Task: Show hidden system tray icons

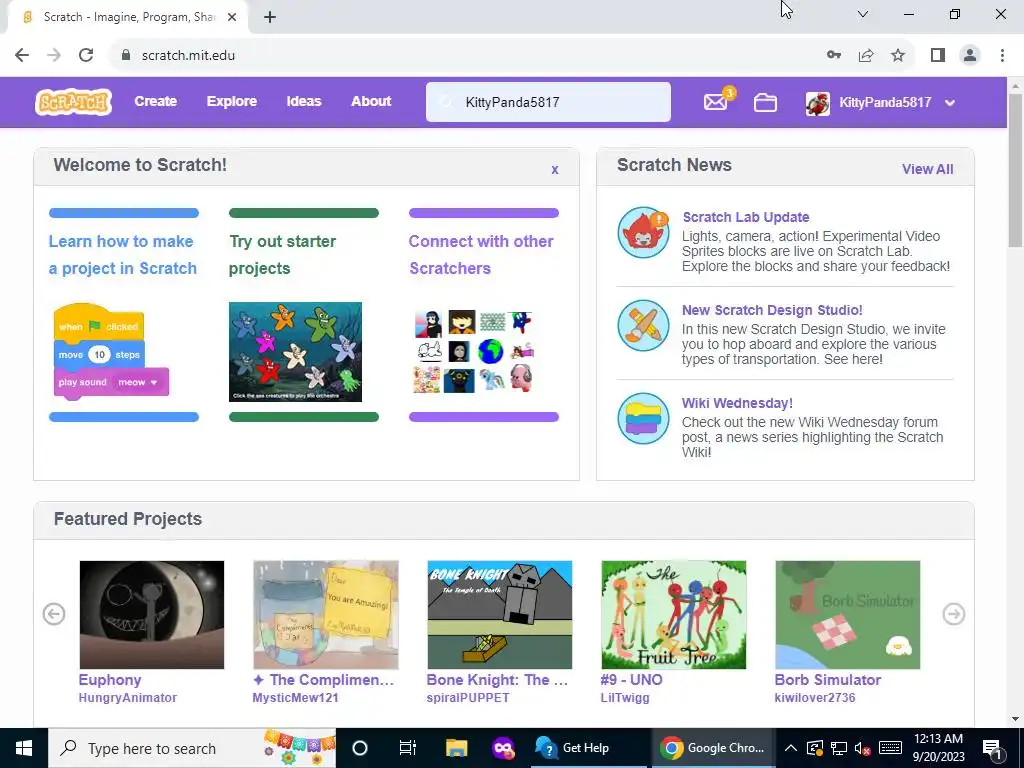Action: tap(790, 748)
